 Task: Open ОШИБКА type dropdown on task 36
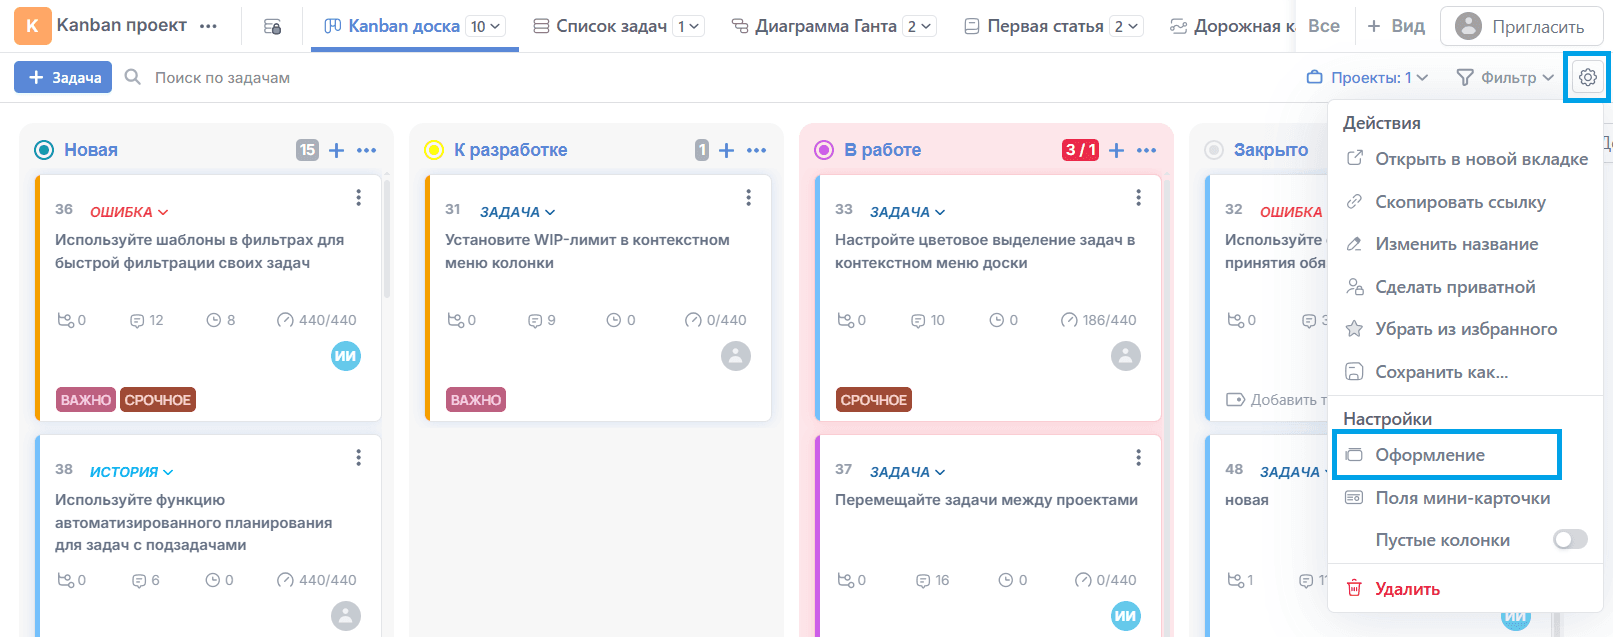pyautogui.click(x=129, y=212)
